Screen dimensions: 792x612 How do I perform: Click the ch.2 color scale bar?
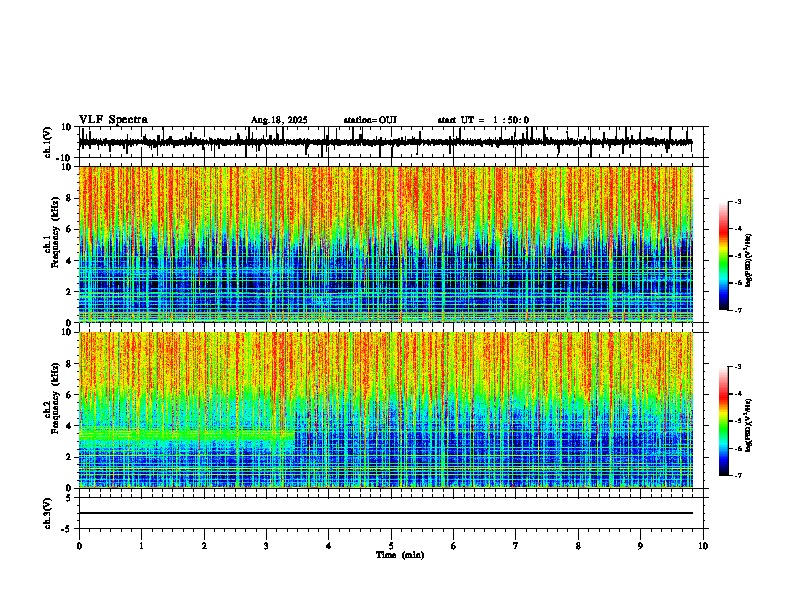tap(724, 421)
